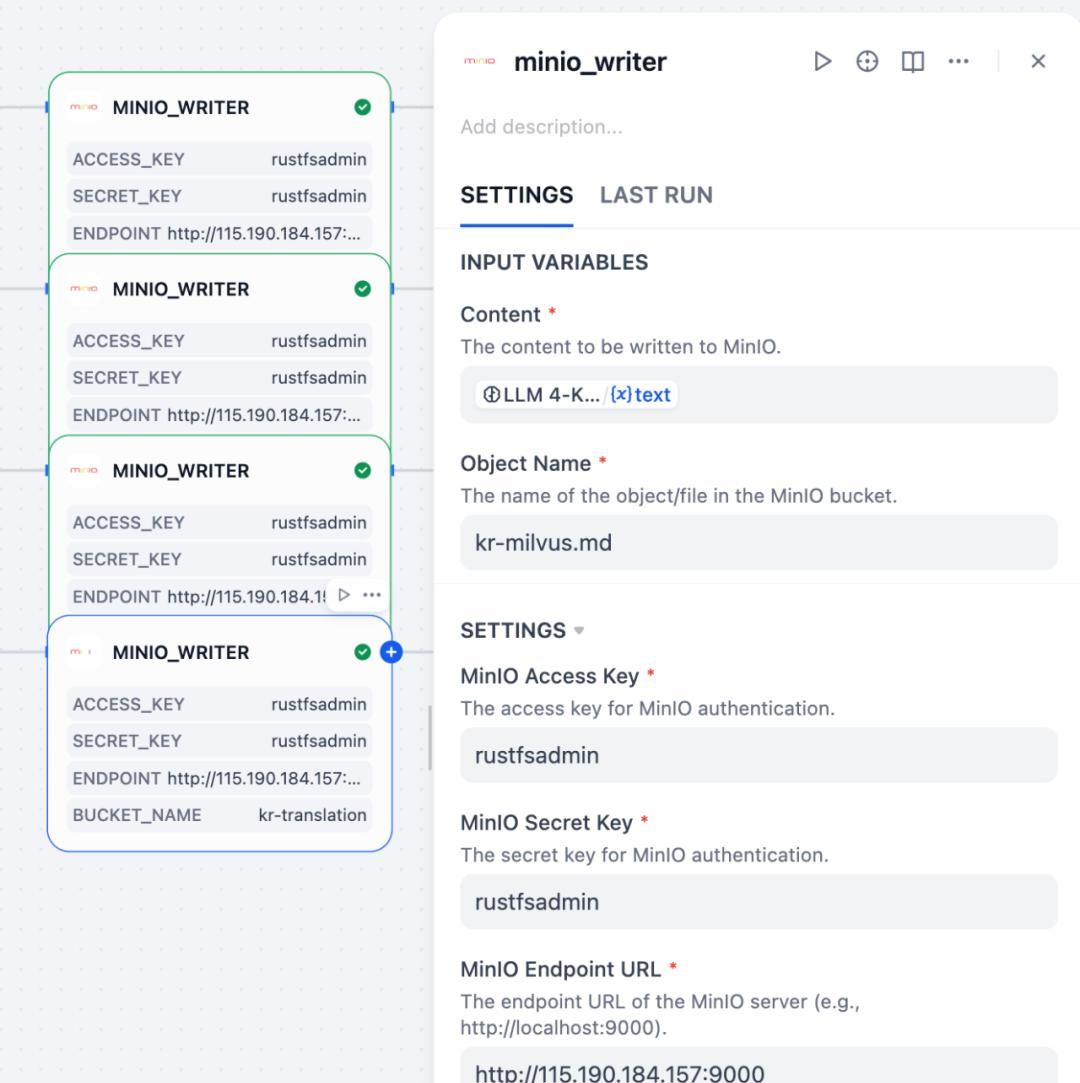Click the blue plus on bottom MINIO_WRITER node
This screenshot has width=1080, height=1083.
point(392,652)
